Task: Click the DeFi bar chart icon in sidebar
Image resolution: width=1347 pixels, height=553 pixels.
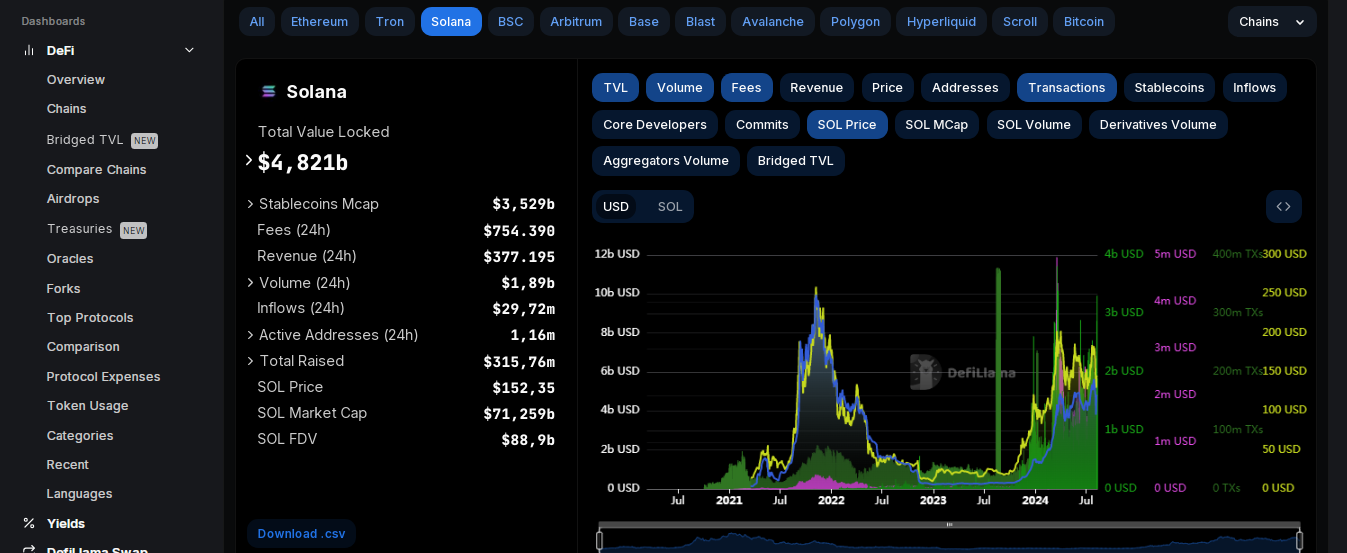Action: (x=29, y=50)
